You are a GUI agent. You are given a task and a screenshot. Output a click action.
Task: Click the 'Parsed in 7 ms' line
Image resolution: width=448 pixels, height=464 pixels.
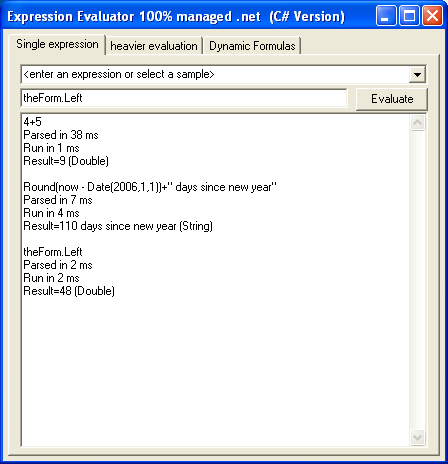(x=58, y=200)
